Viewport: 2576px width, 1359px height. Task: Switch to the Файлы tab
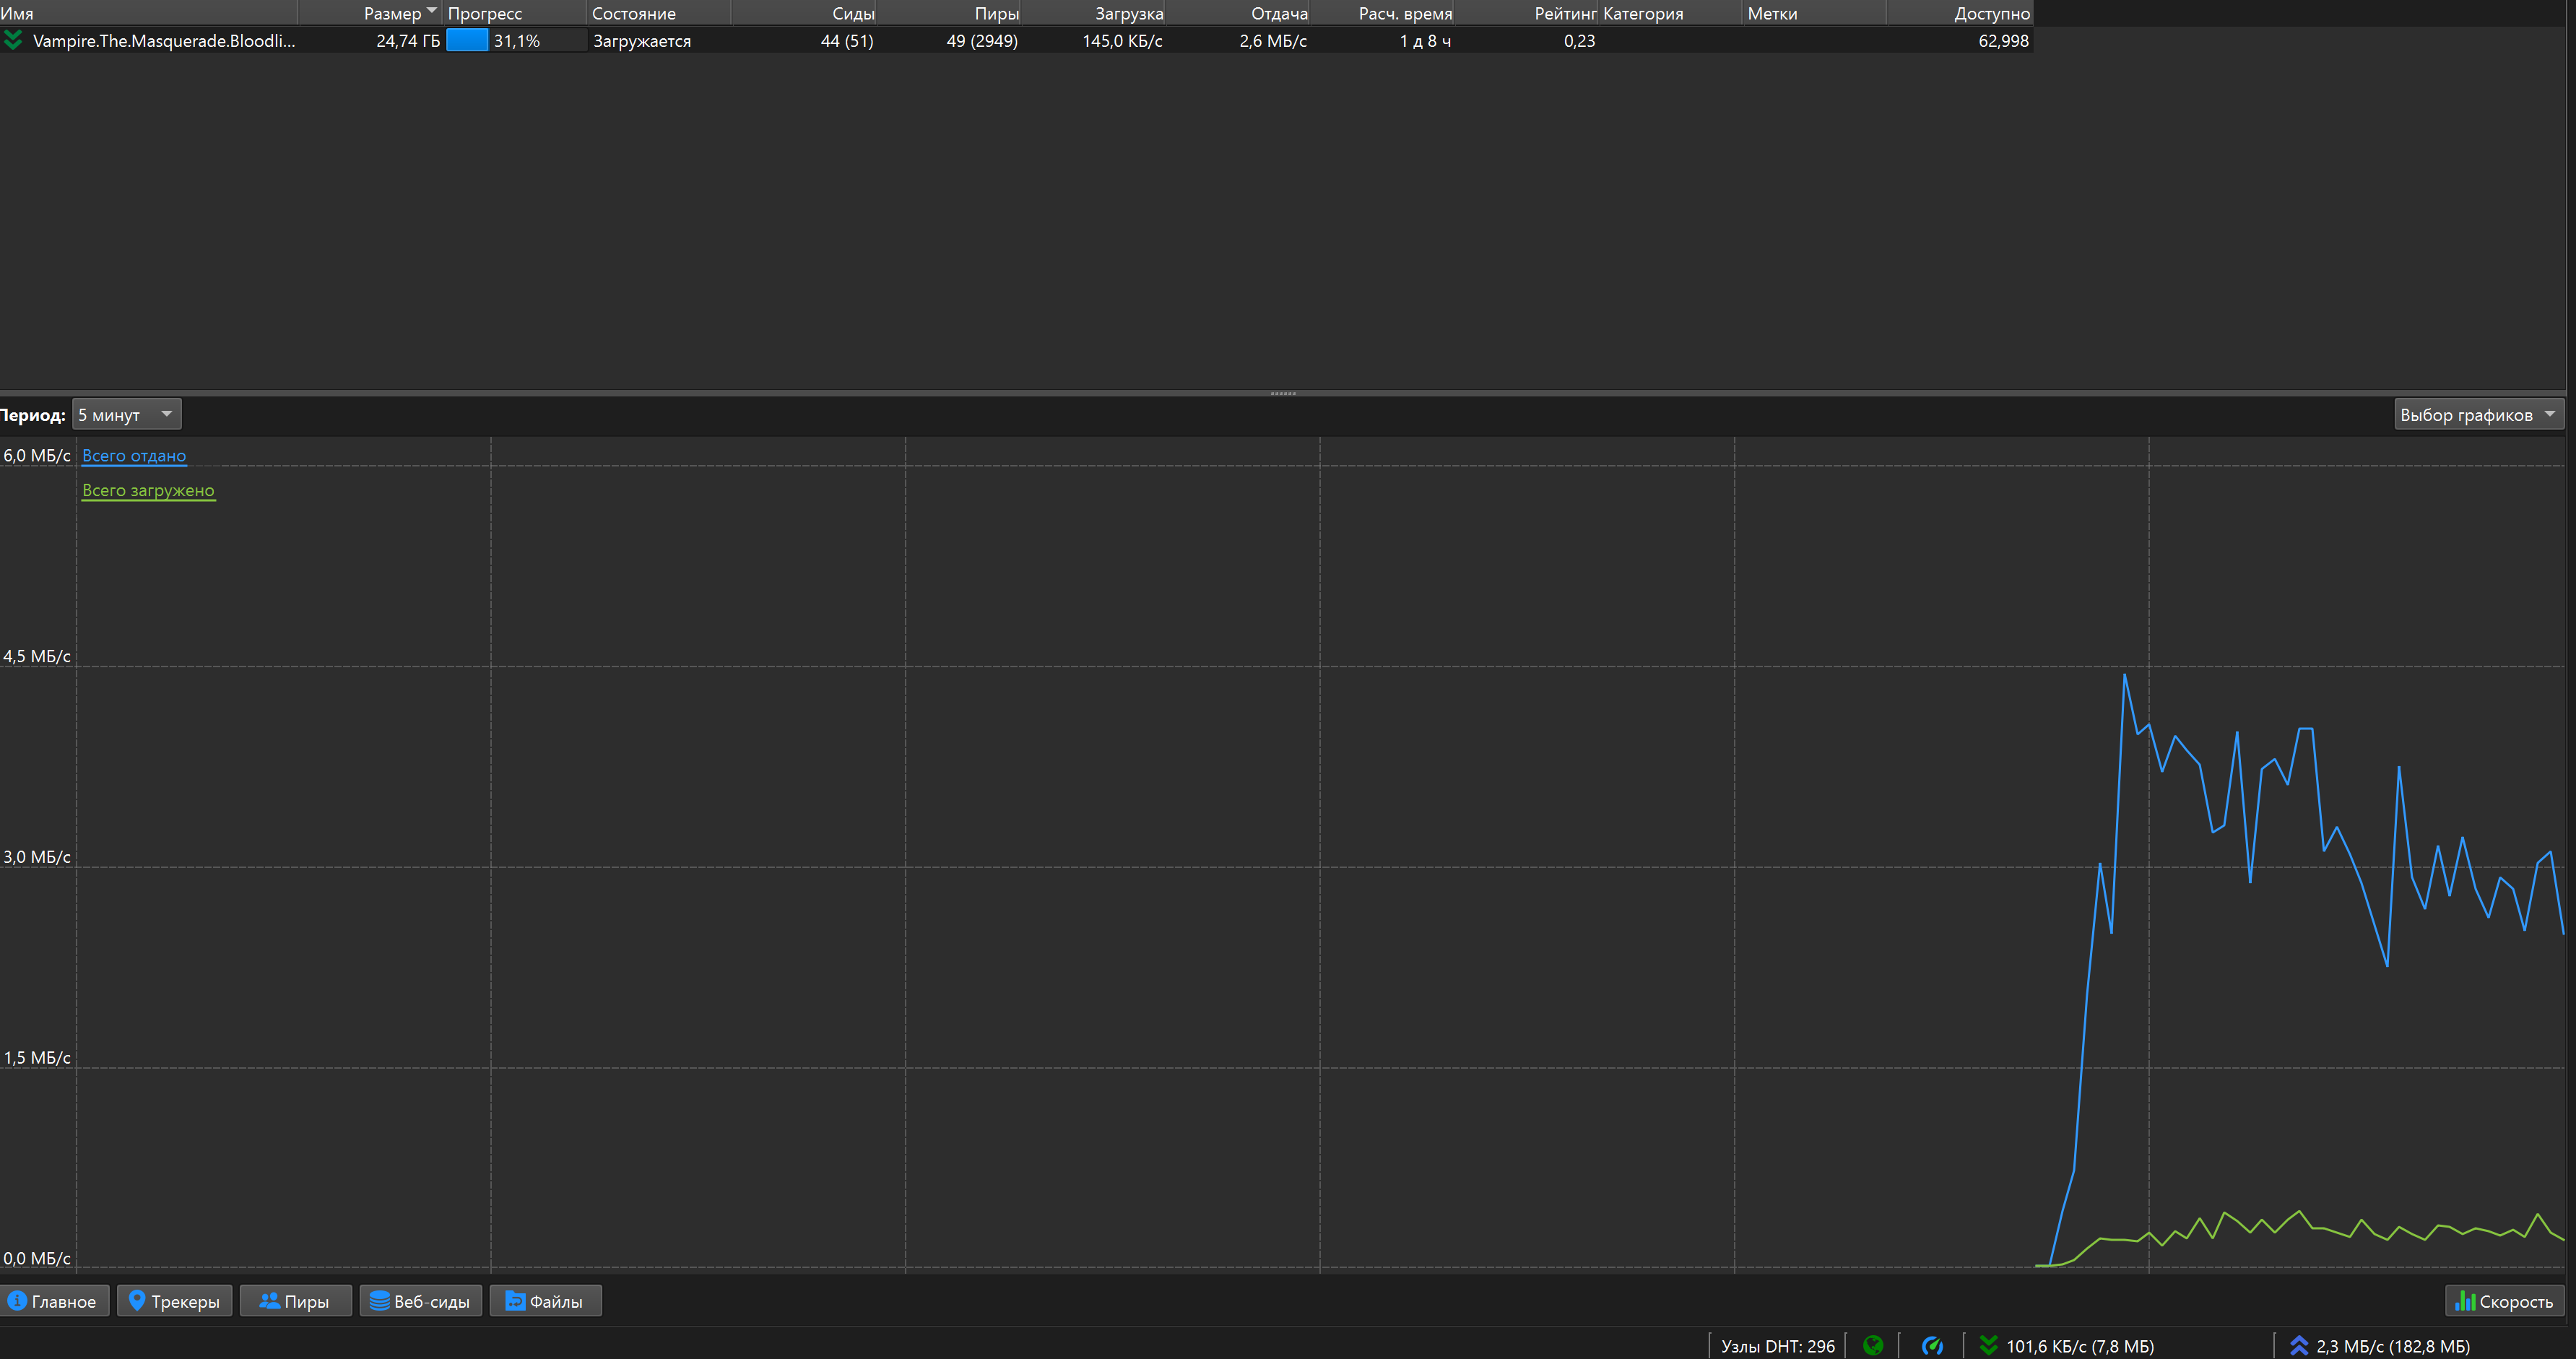[545, 1301]
